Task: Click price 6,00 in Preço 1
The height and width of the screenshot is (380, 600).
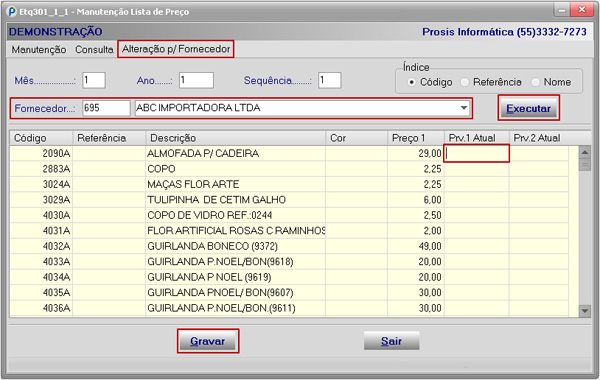Action: 416,200
